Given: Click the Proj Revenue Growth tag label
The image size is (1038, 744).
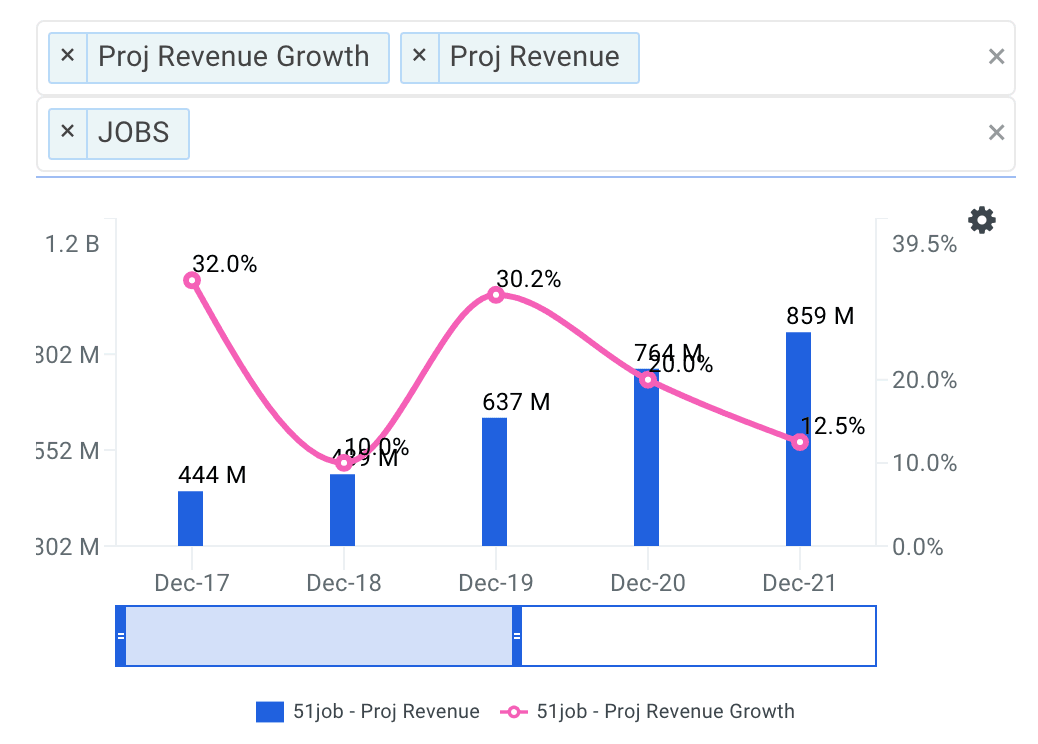Looking at the screenshot, I should pos(234,57).
